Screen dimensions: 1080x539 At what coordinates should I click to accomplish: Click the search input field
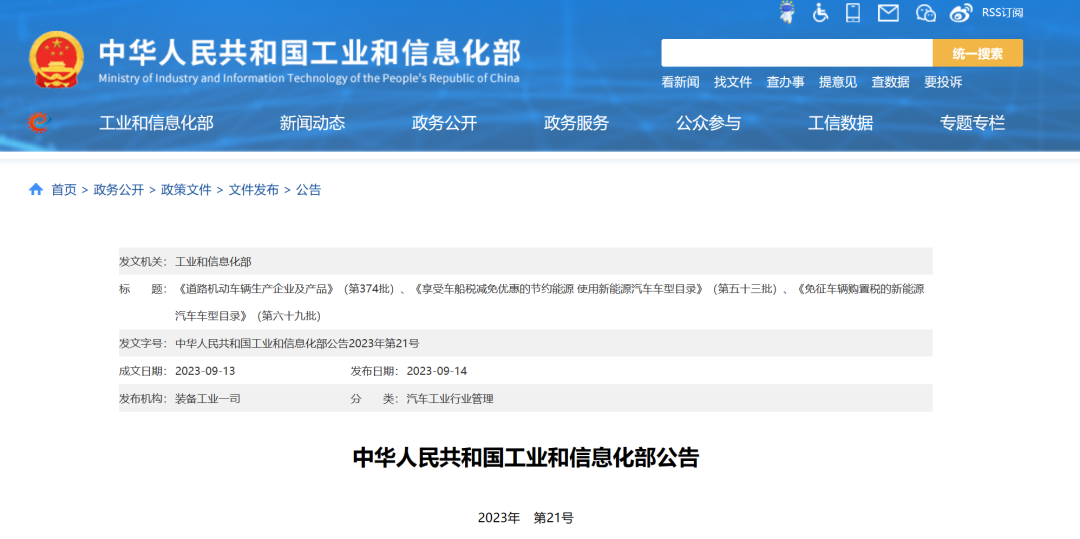pos(796,53)
